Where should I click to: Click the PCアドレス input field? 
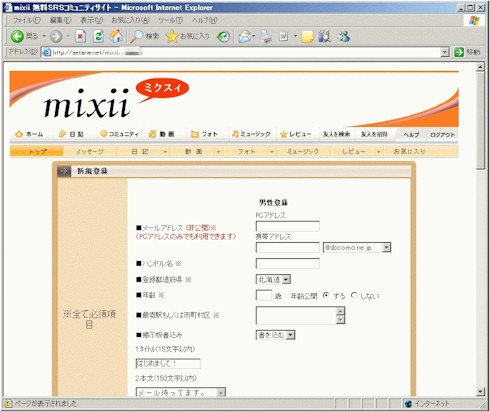(288, 226)
